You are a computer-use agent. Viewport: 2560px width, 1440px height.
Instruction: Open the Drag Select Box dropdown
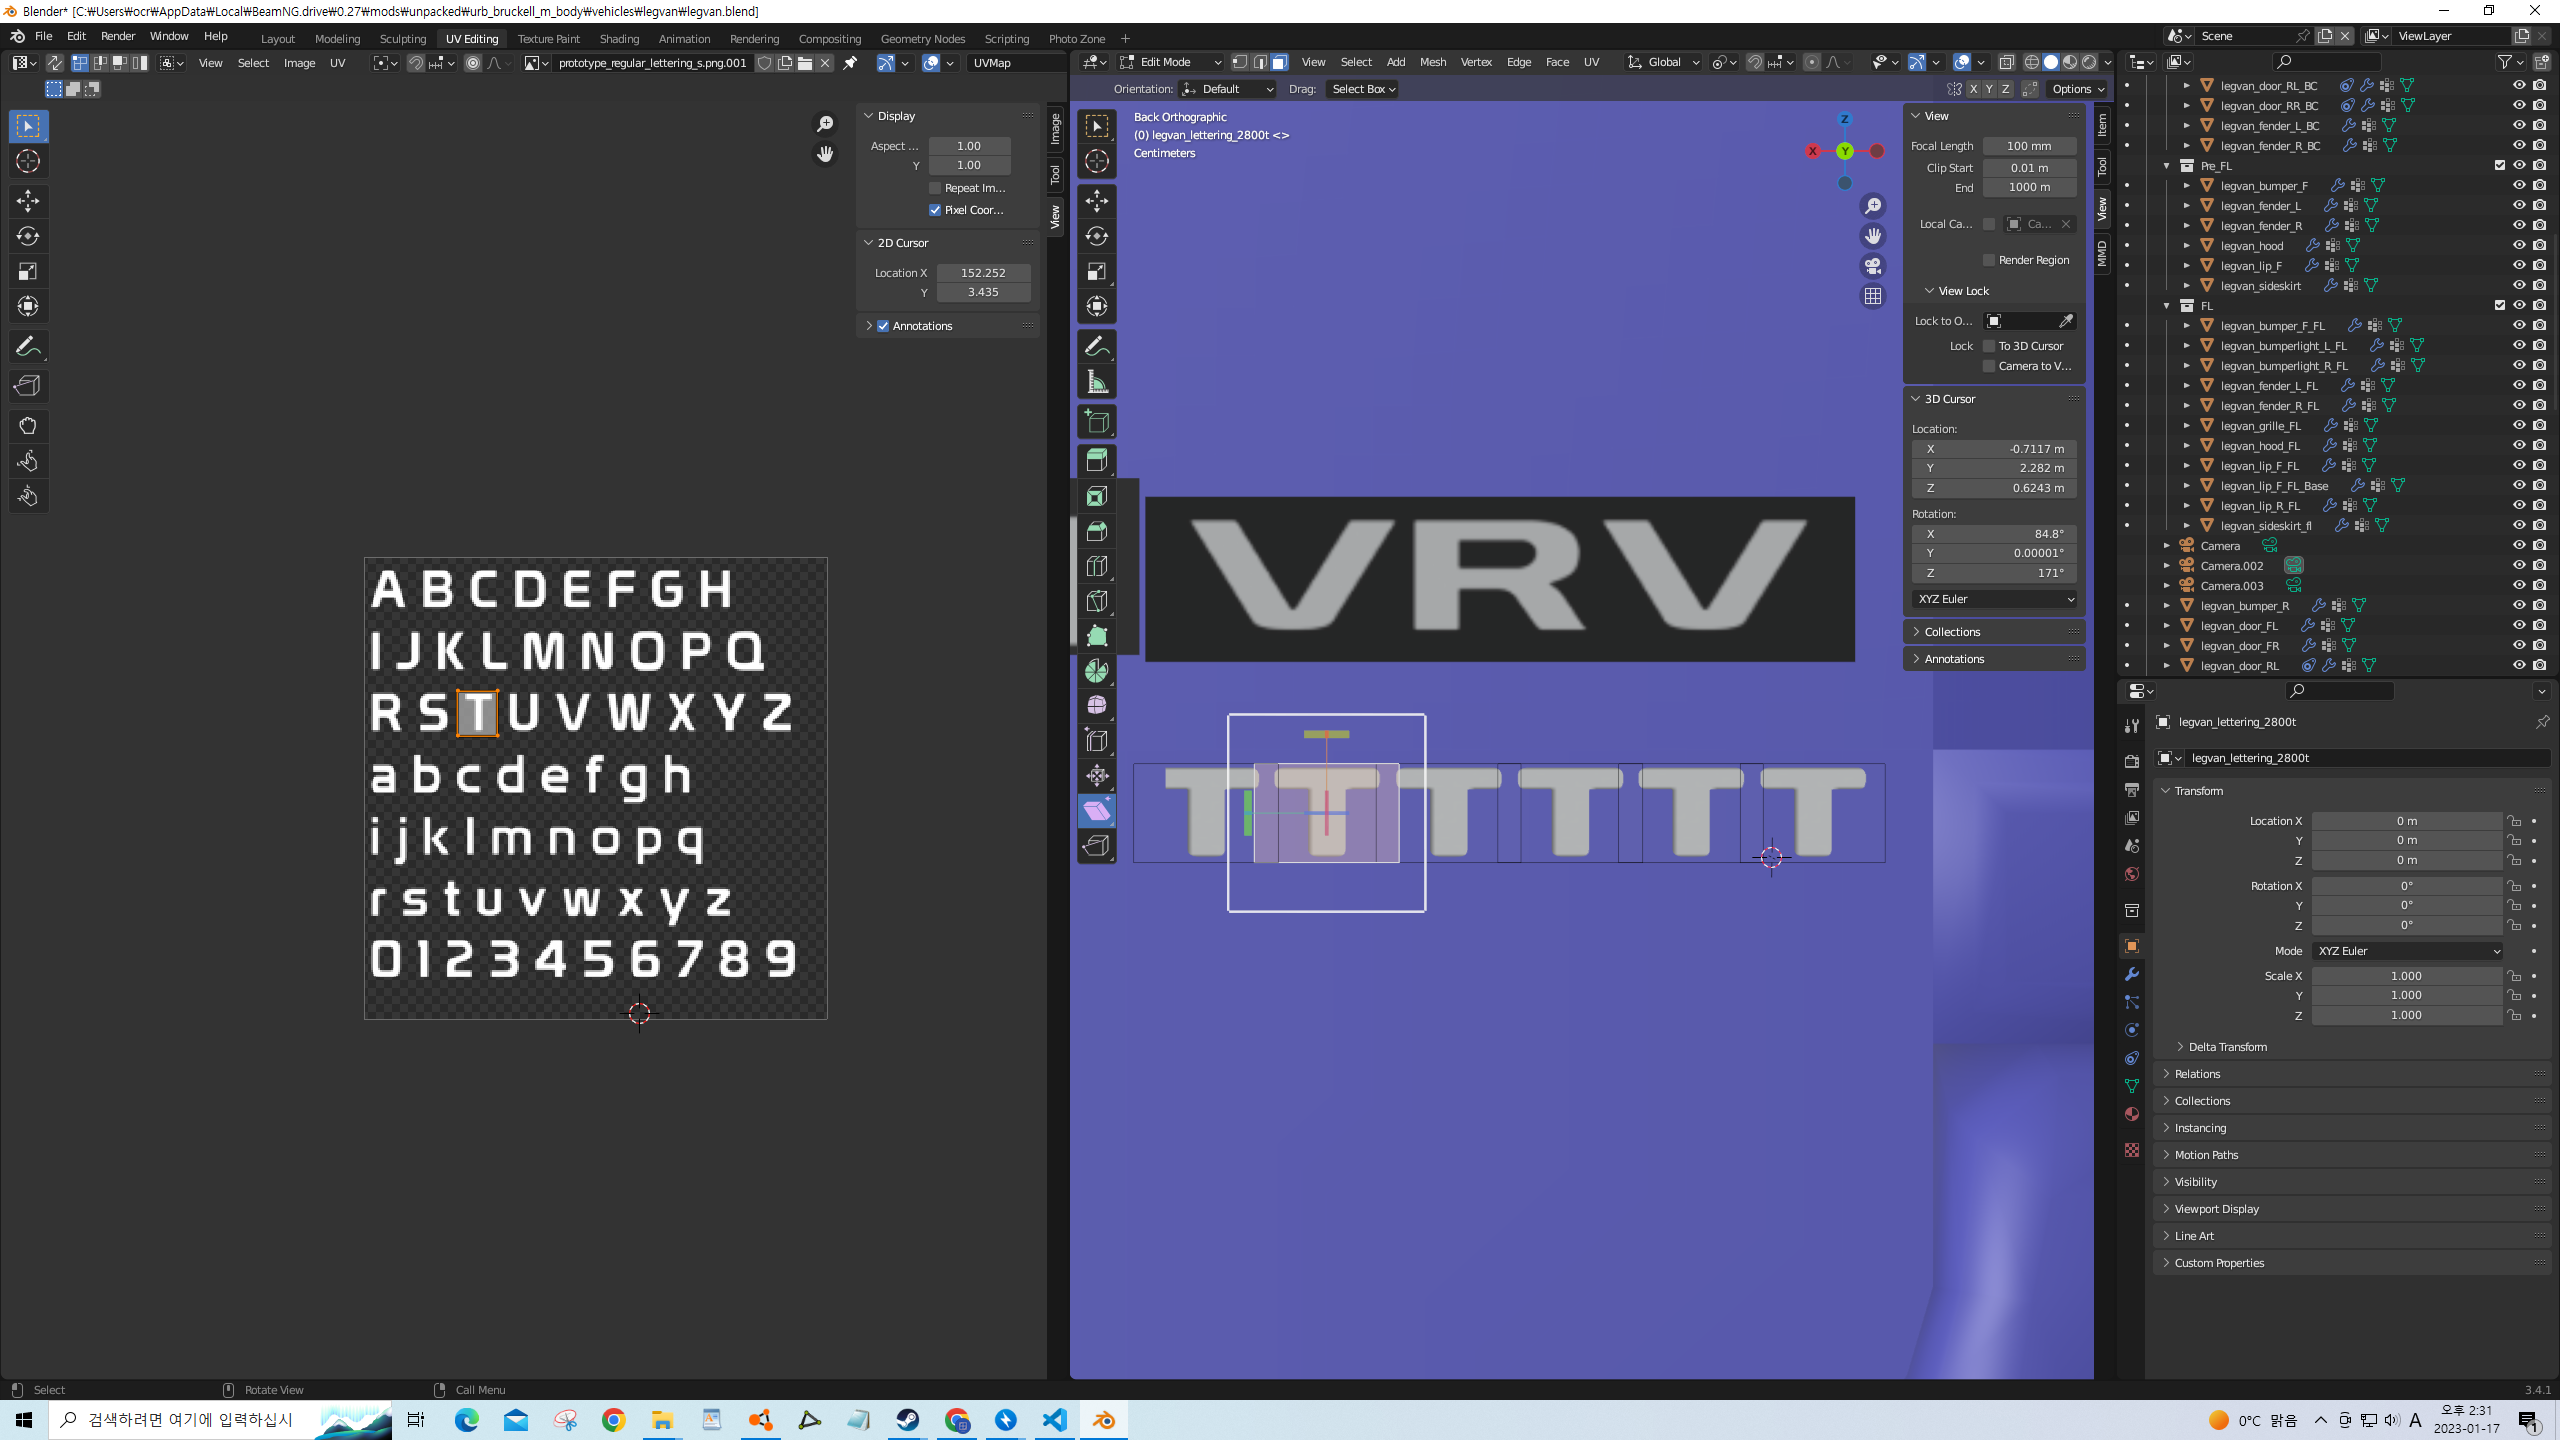[x=1363, y=89]
